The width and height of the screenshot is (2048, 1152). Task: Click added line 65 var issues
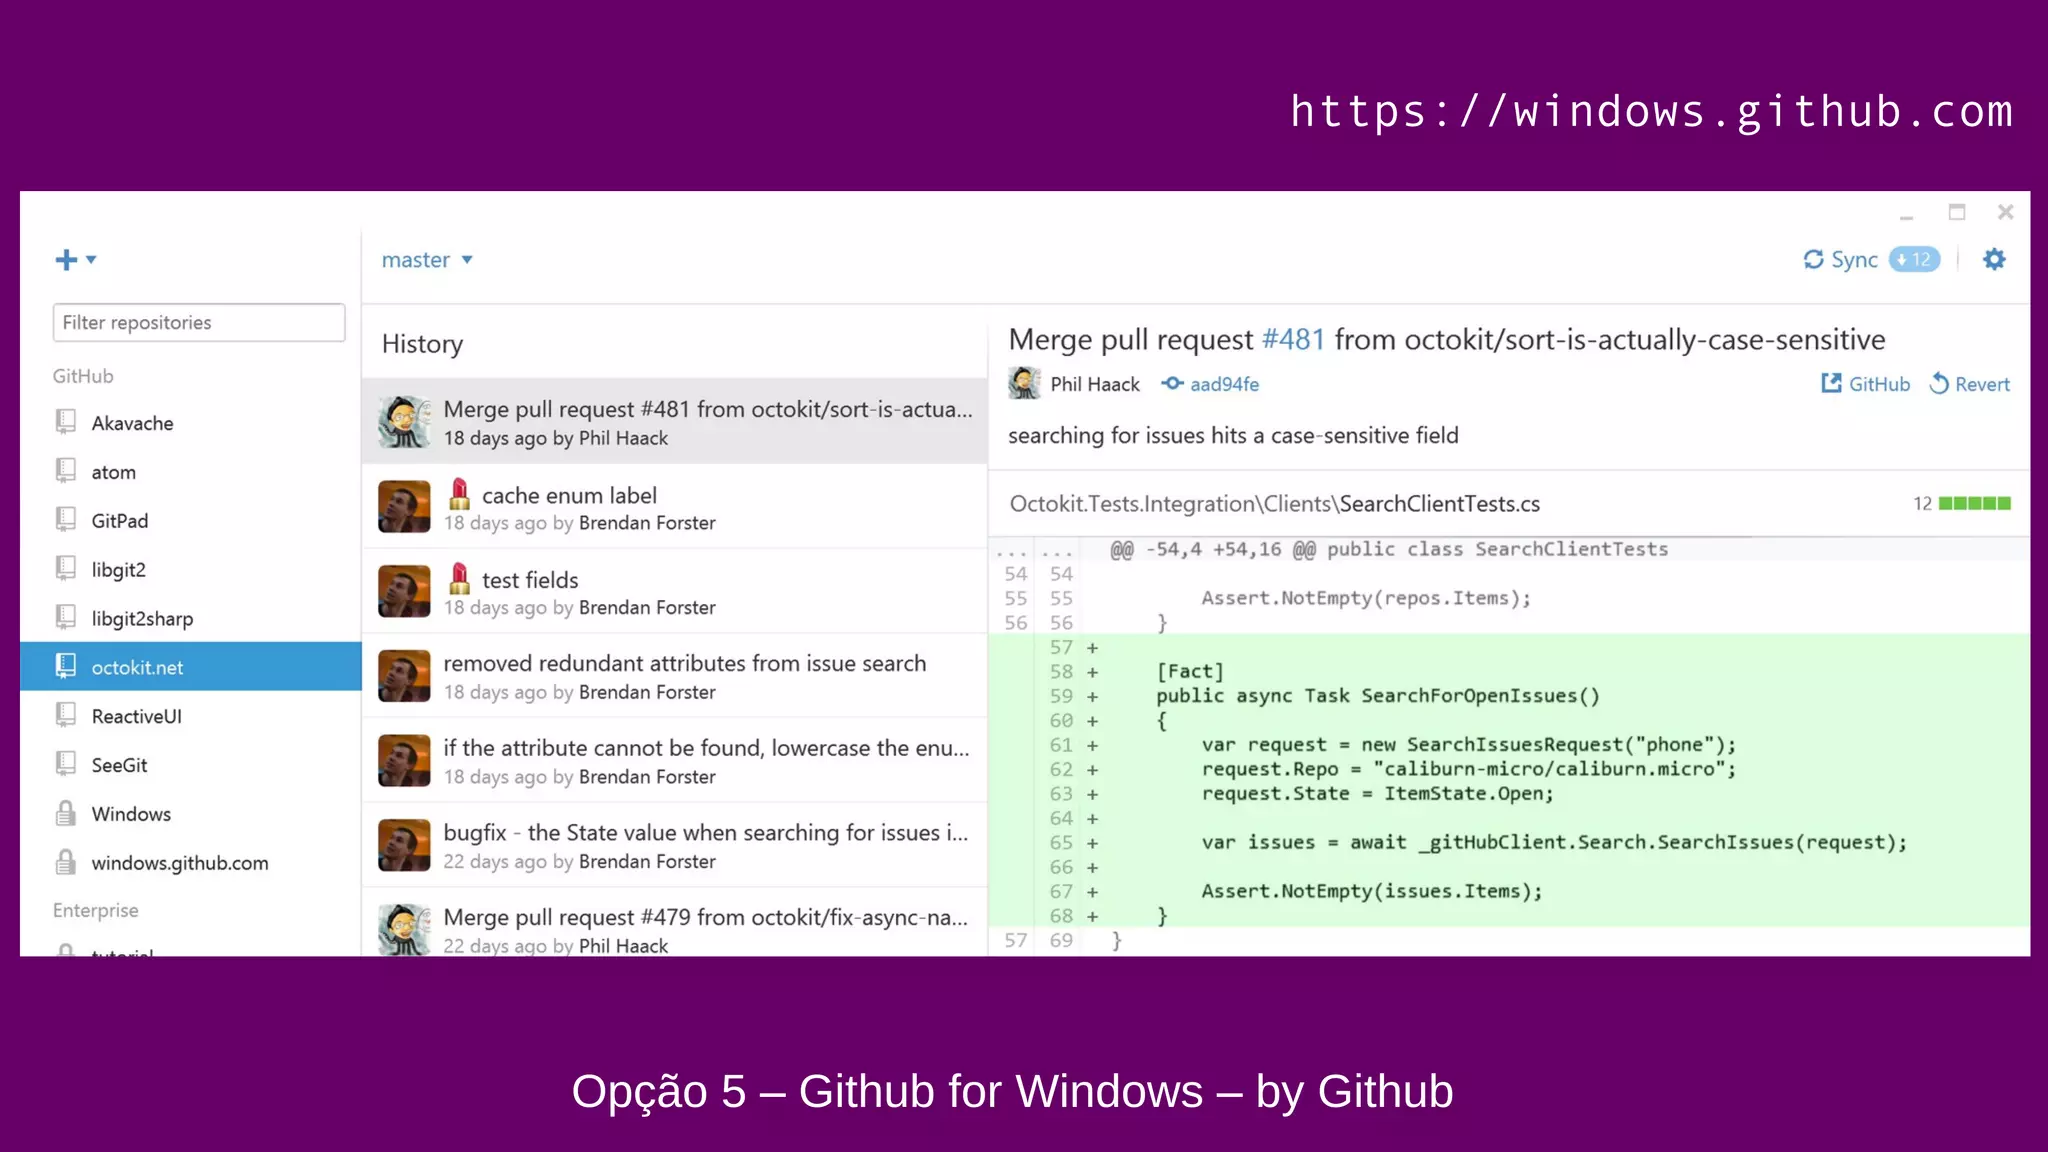pyautogui.click(x=1509, y=842)
